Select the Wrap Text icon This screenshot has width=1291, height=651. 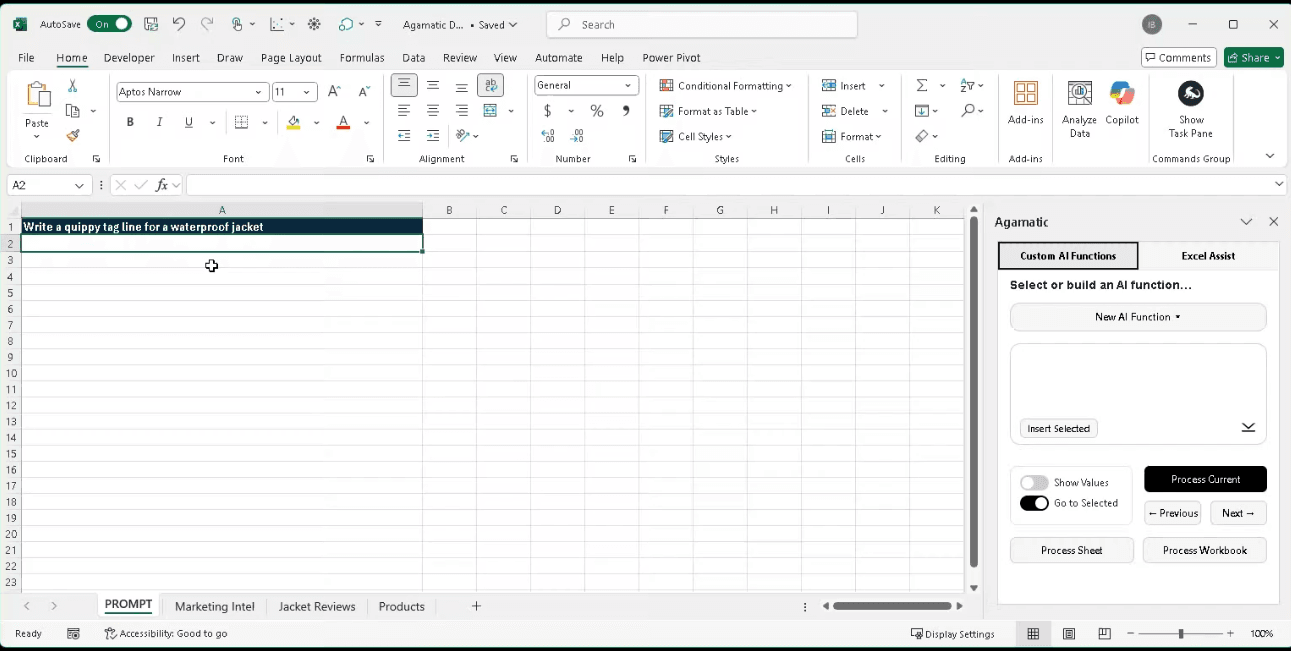[x=490, y=85]
